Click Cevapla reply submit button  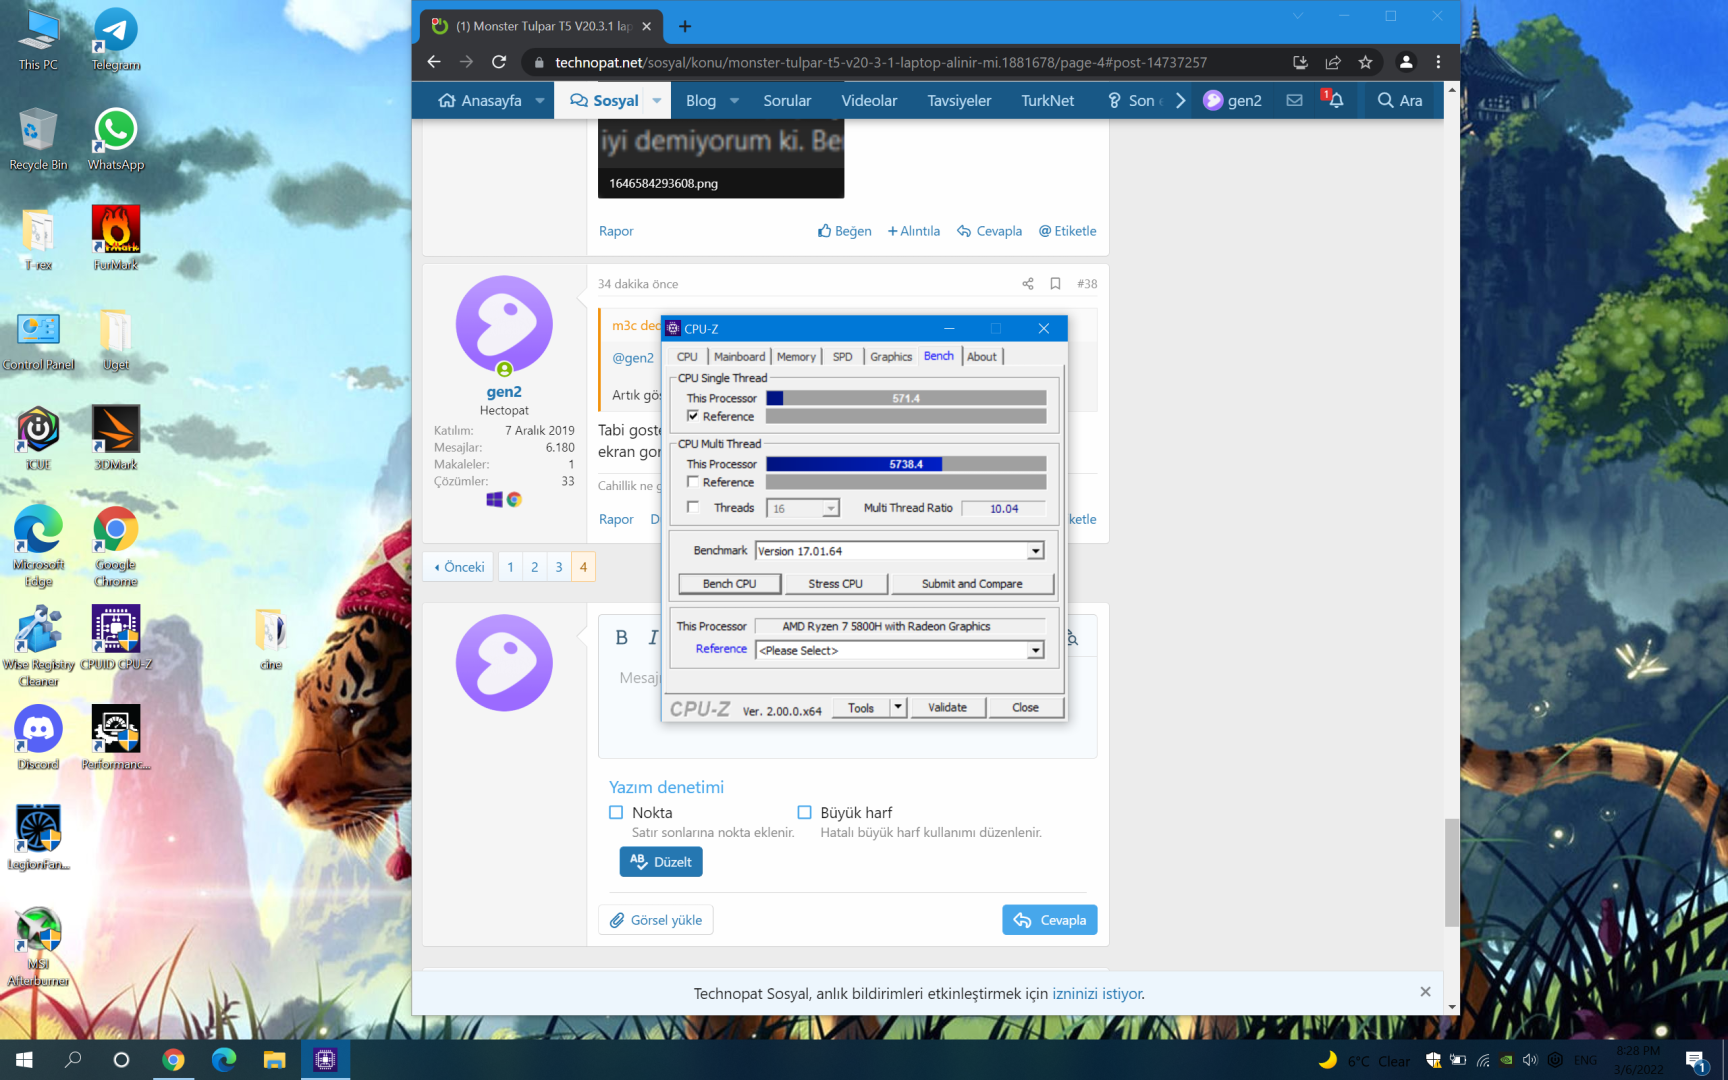(1049, 920)
